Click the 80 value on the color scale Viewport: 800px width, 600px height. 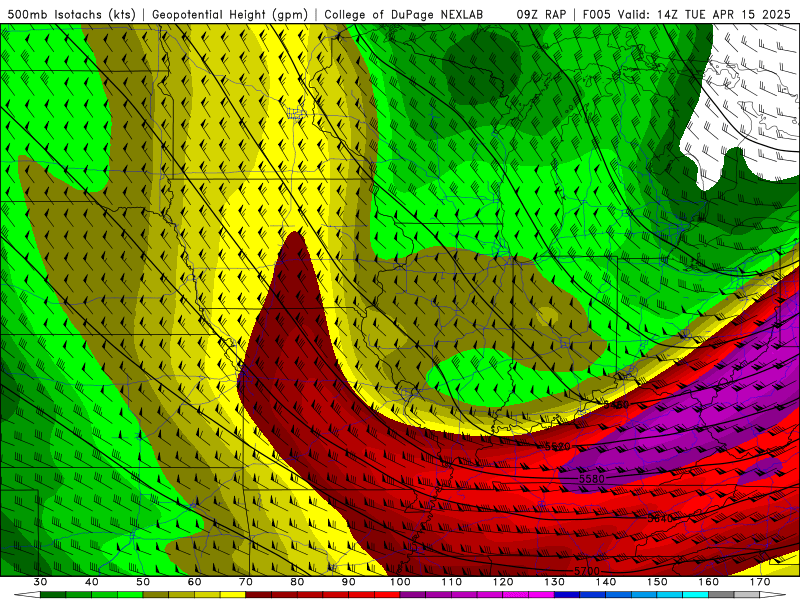coord(297,582)
